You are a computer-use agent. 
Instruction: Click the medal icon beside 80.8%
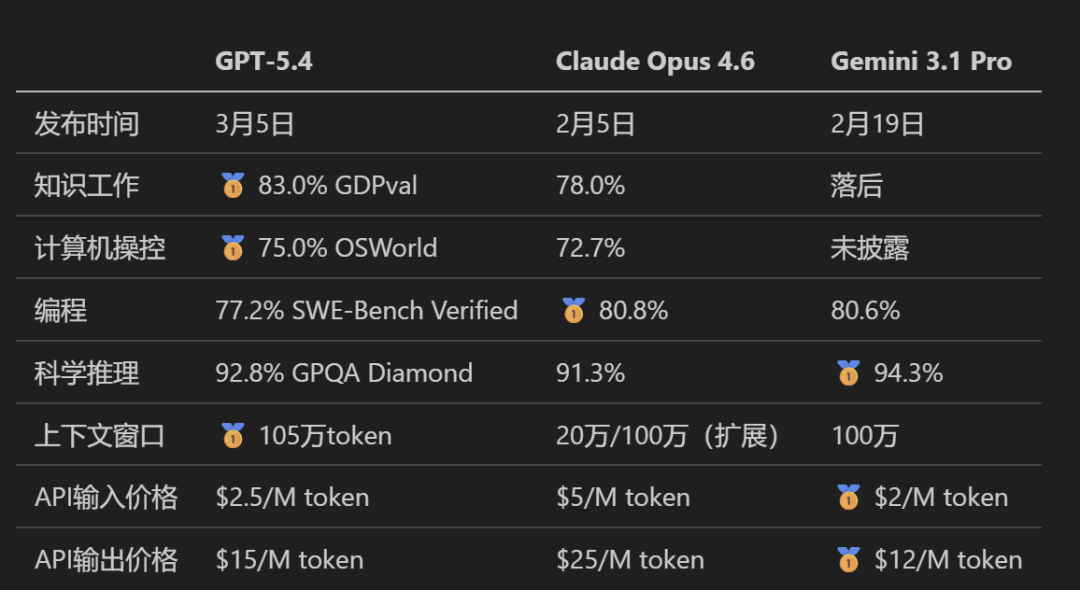tap(574, 310)
